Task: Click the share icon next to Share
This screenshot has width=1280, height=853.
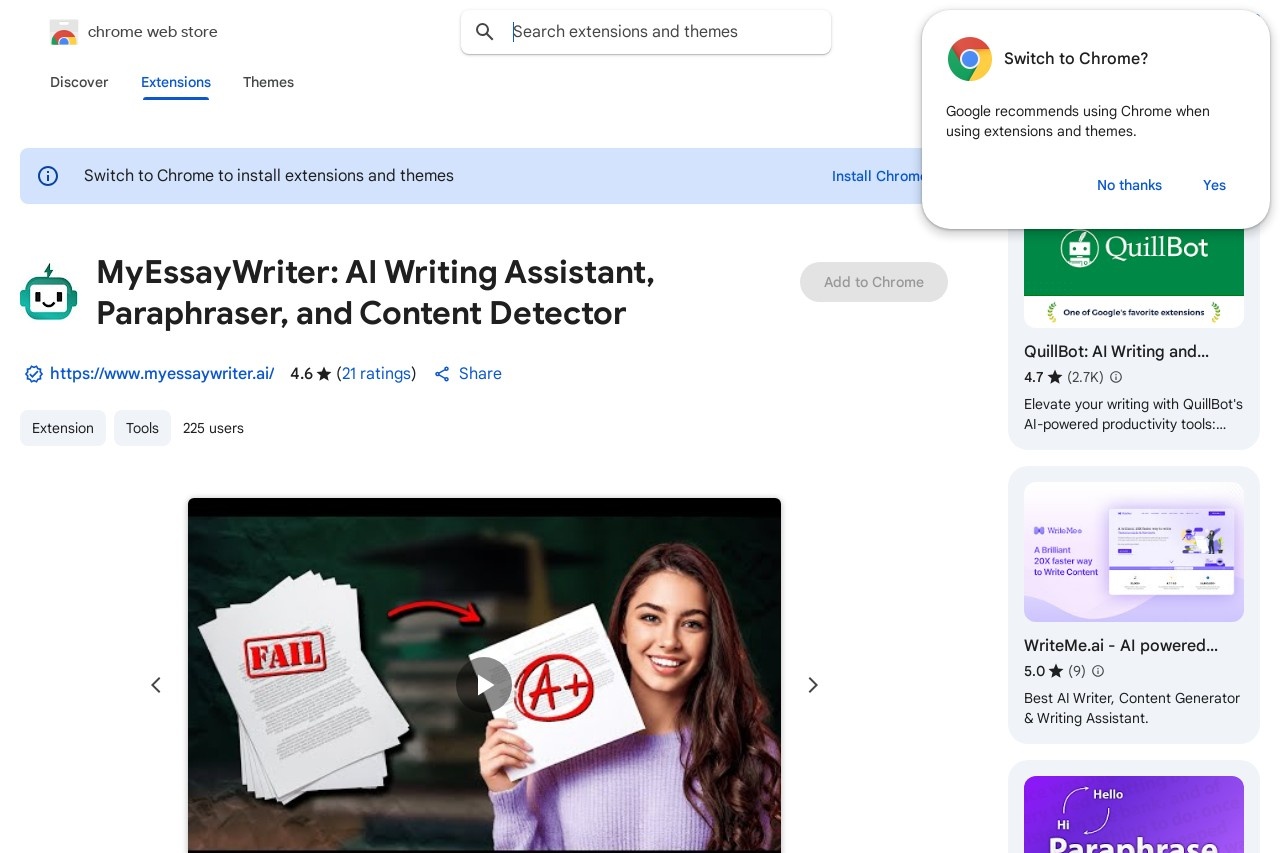Action: coord(442,374)
